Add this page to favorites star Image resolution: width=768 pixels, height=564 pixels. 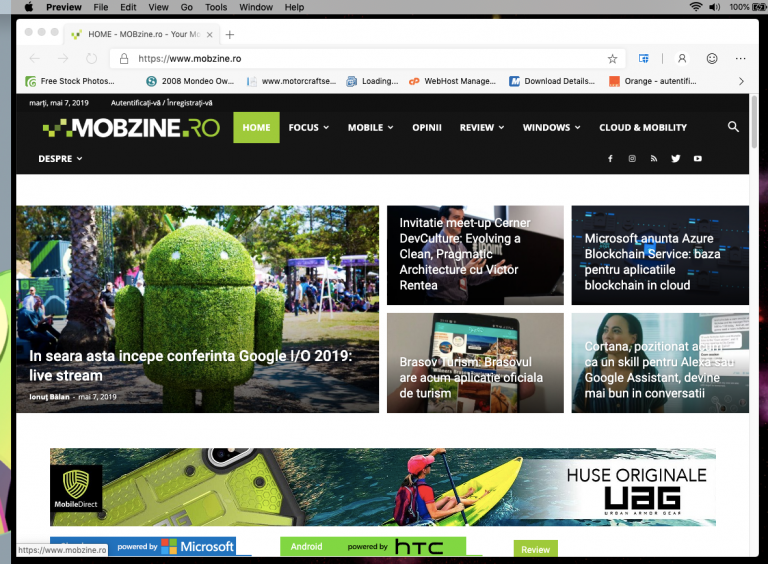tap(612, 59)
